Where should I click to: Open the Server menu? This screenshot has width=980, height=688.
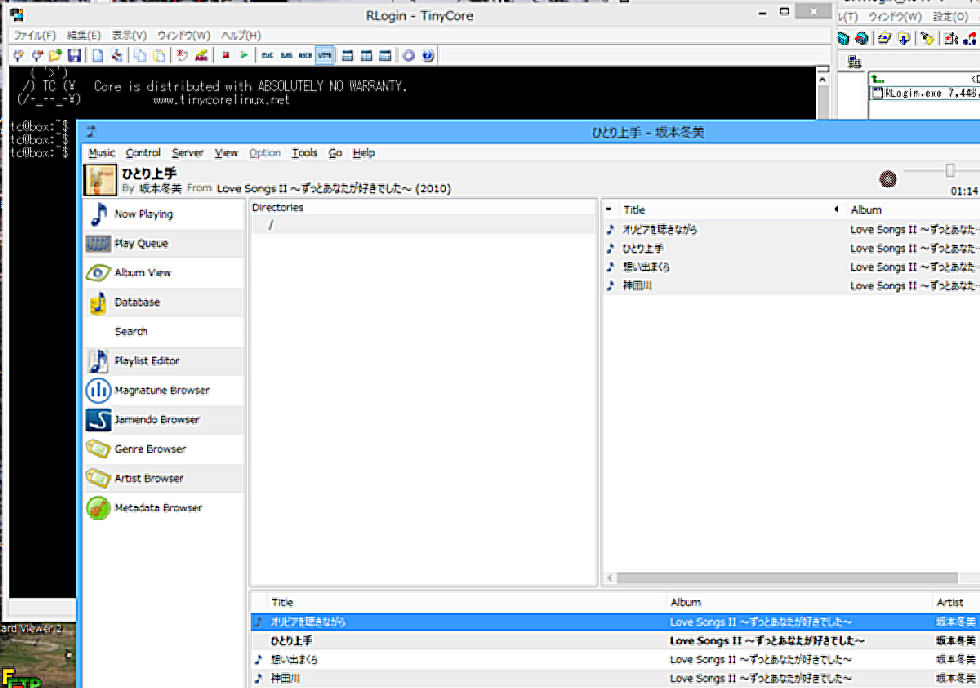click(x=187, y=153)
